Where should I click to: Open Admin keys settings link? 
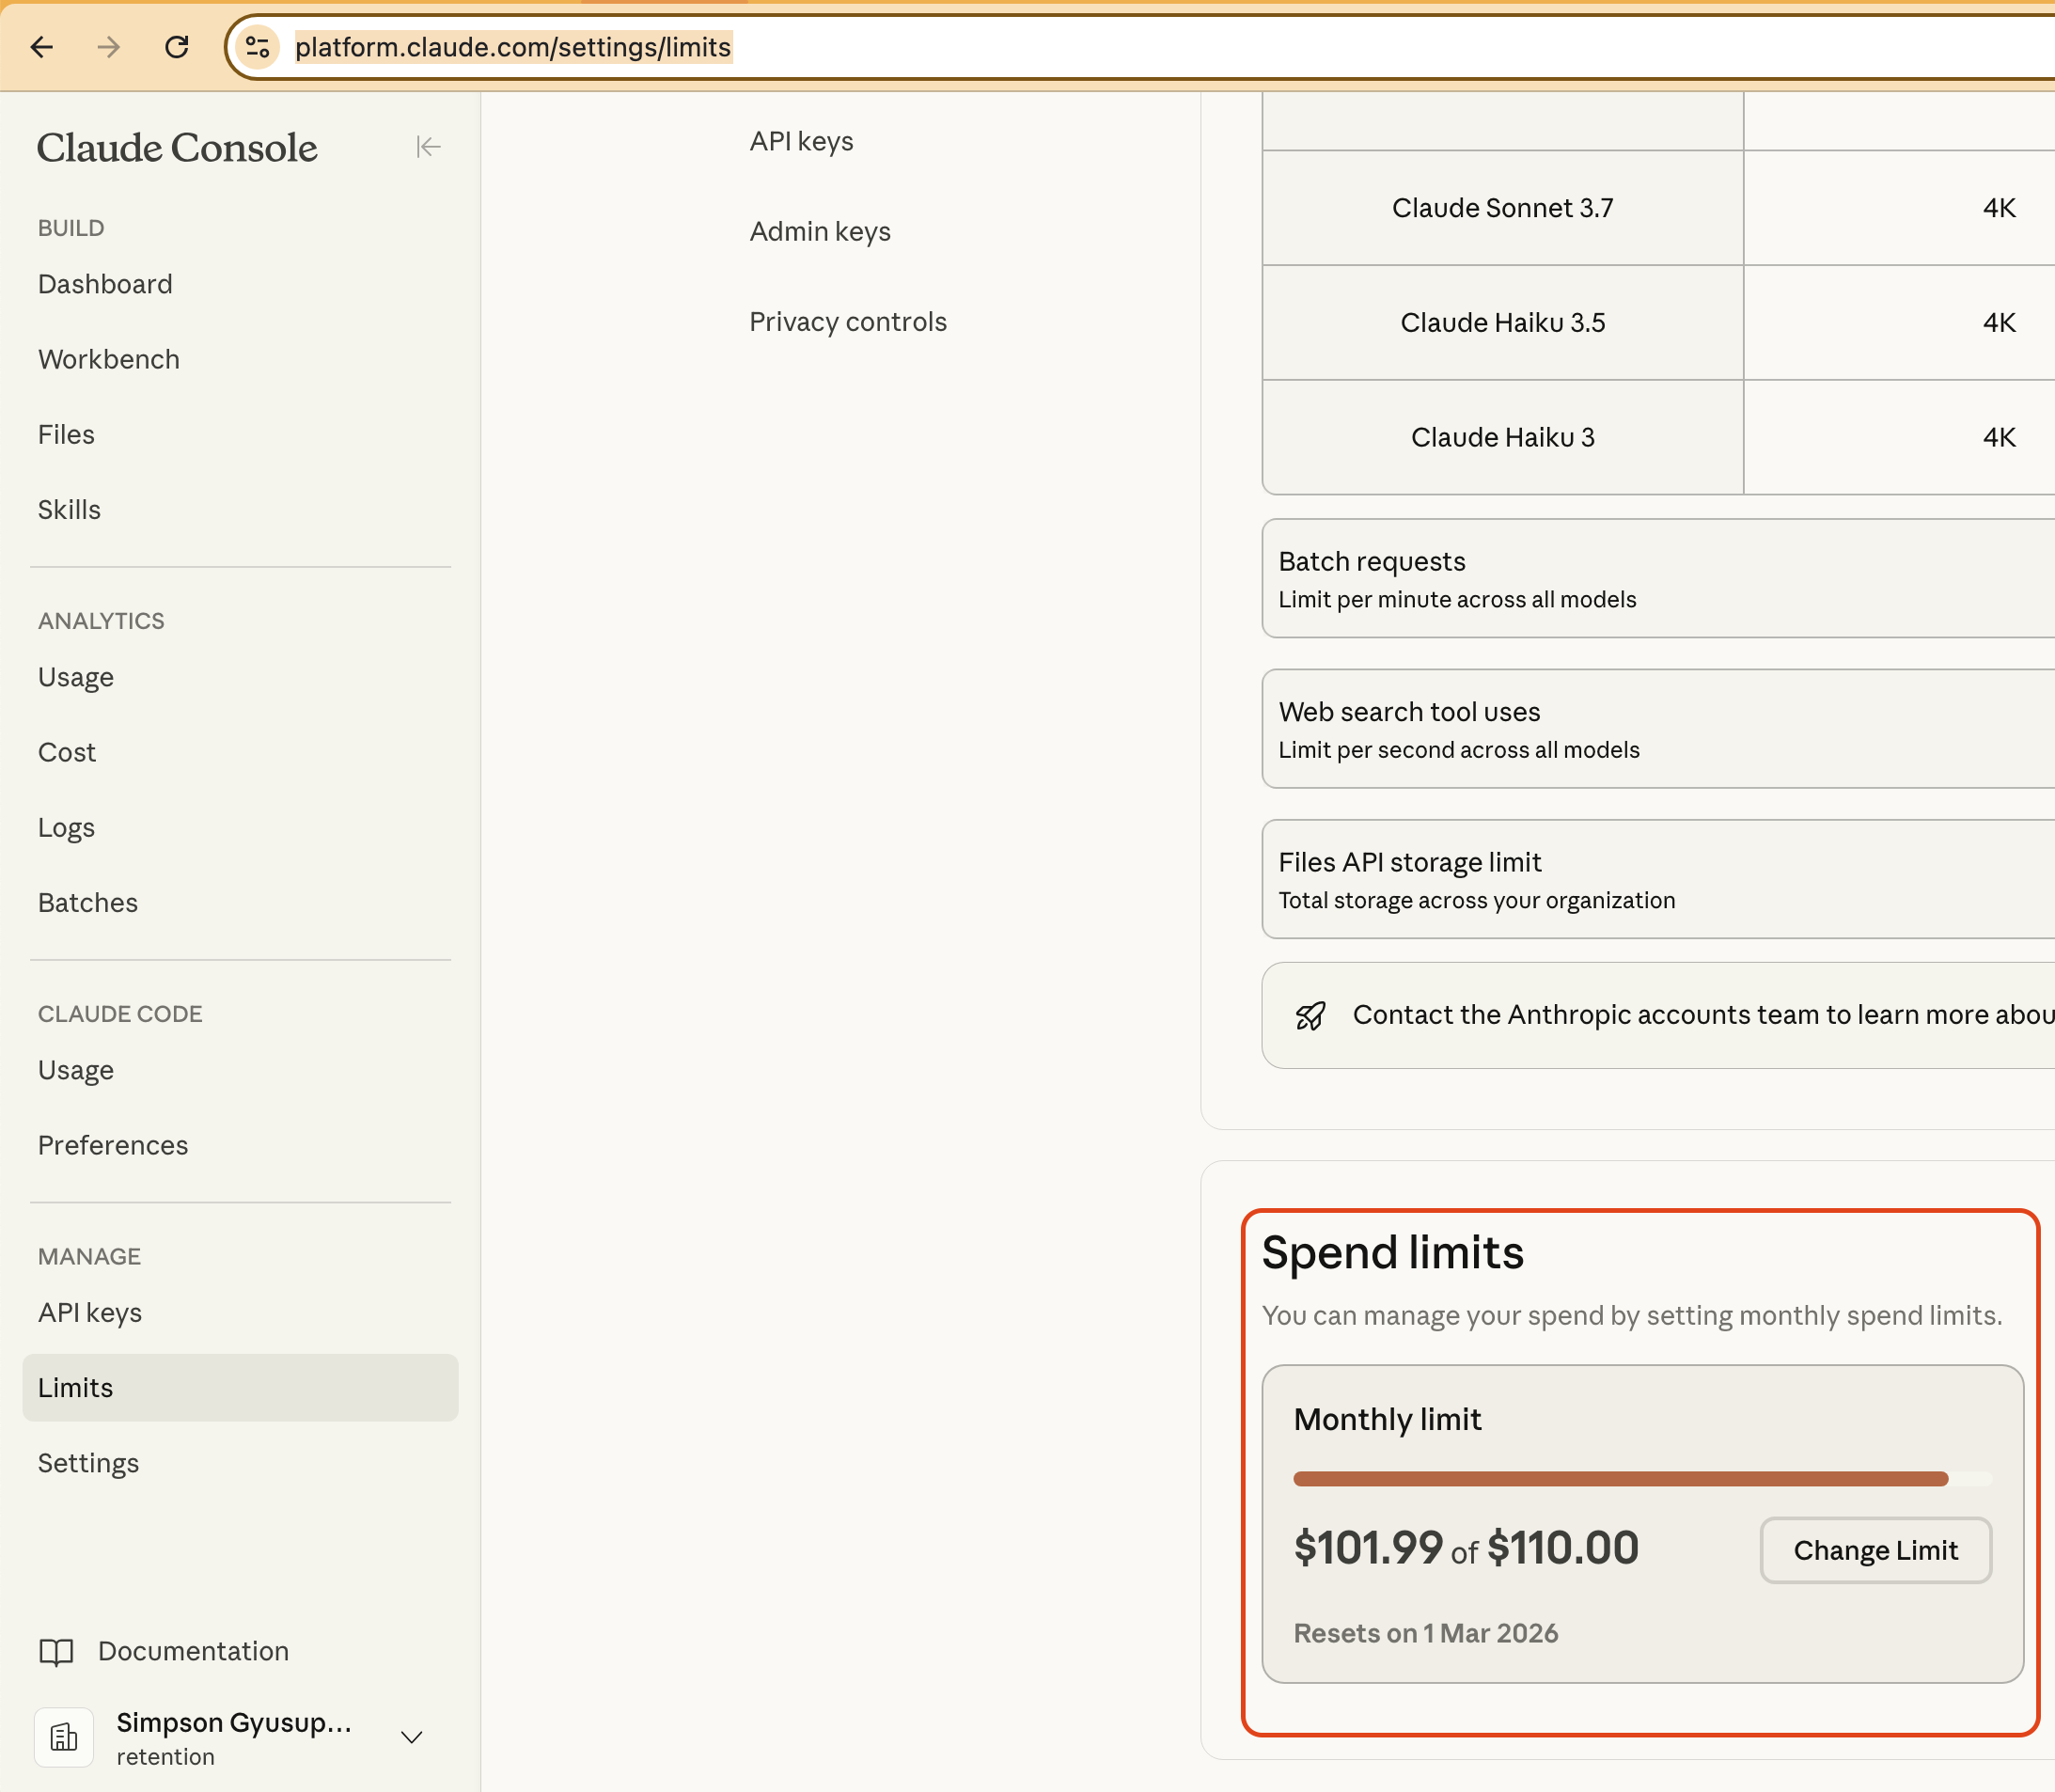coord(820,231)
